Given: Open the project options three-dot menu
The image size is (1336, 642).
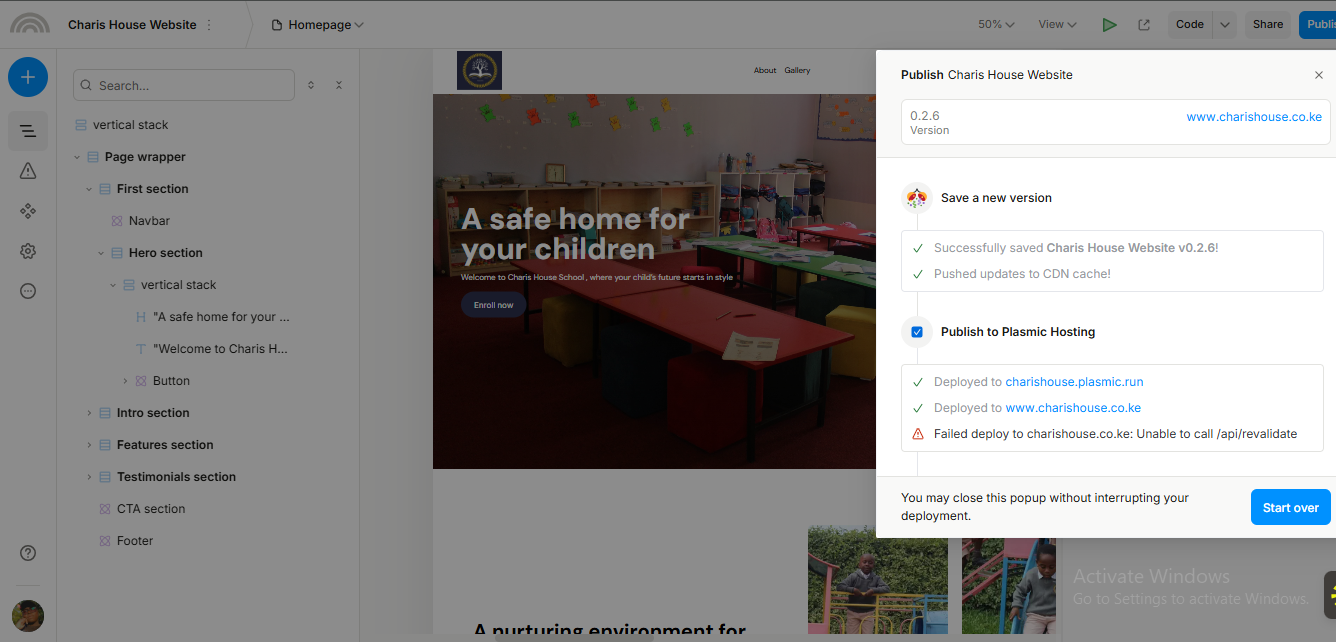Looking at the screenshot, I should 209,25.
